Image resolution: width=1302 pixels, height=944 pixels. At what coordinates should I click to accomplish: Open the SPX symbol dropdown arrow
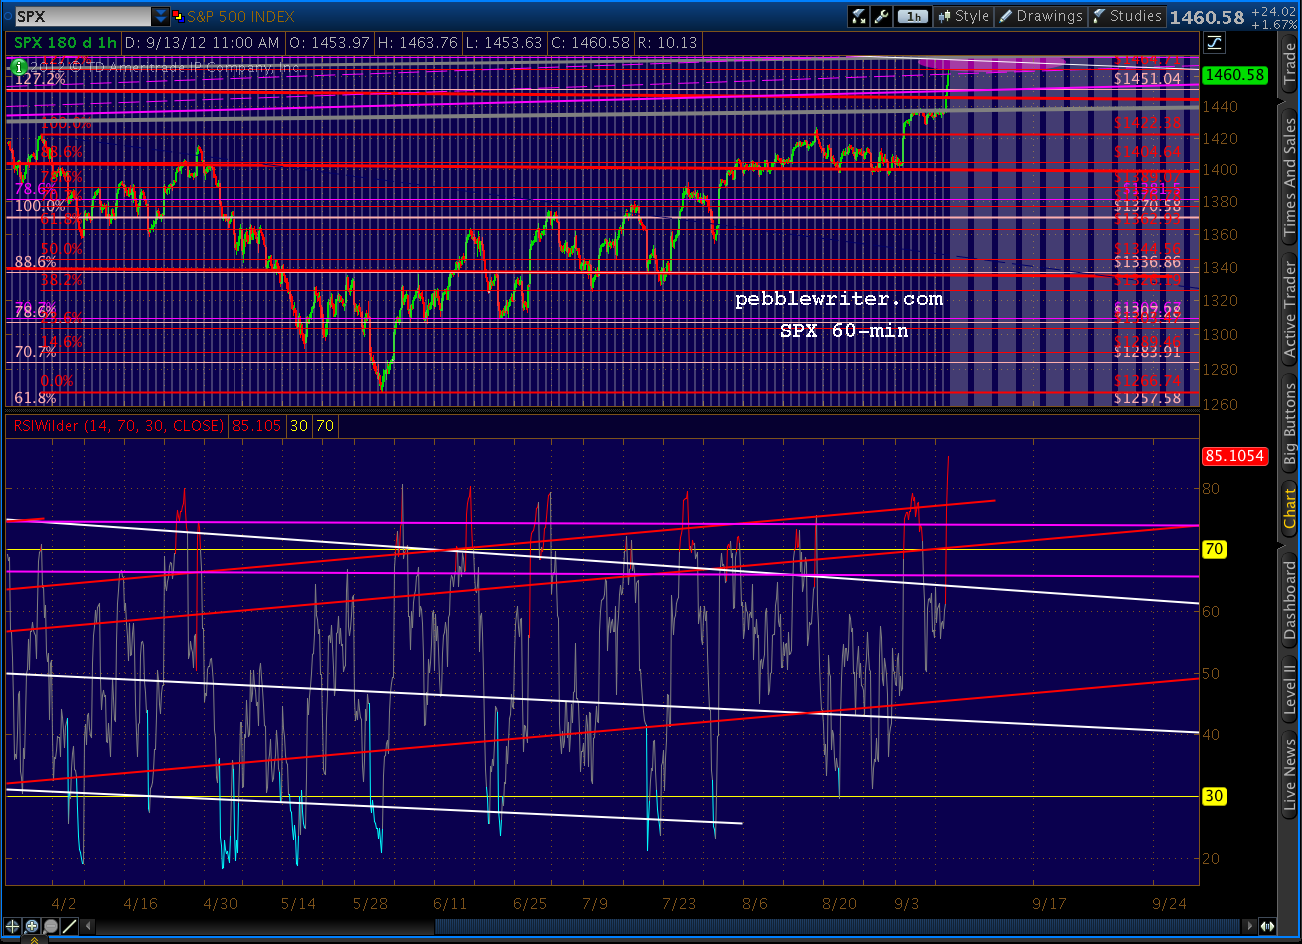(x=161, y=16)
